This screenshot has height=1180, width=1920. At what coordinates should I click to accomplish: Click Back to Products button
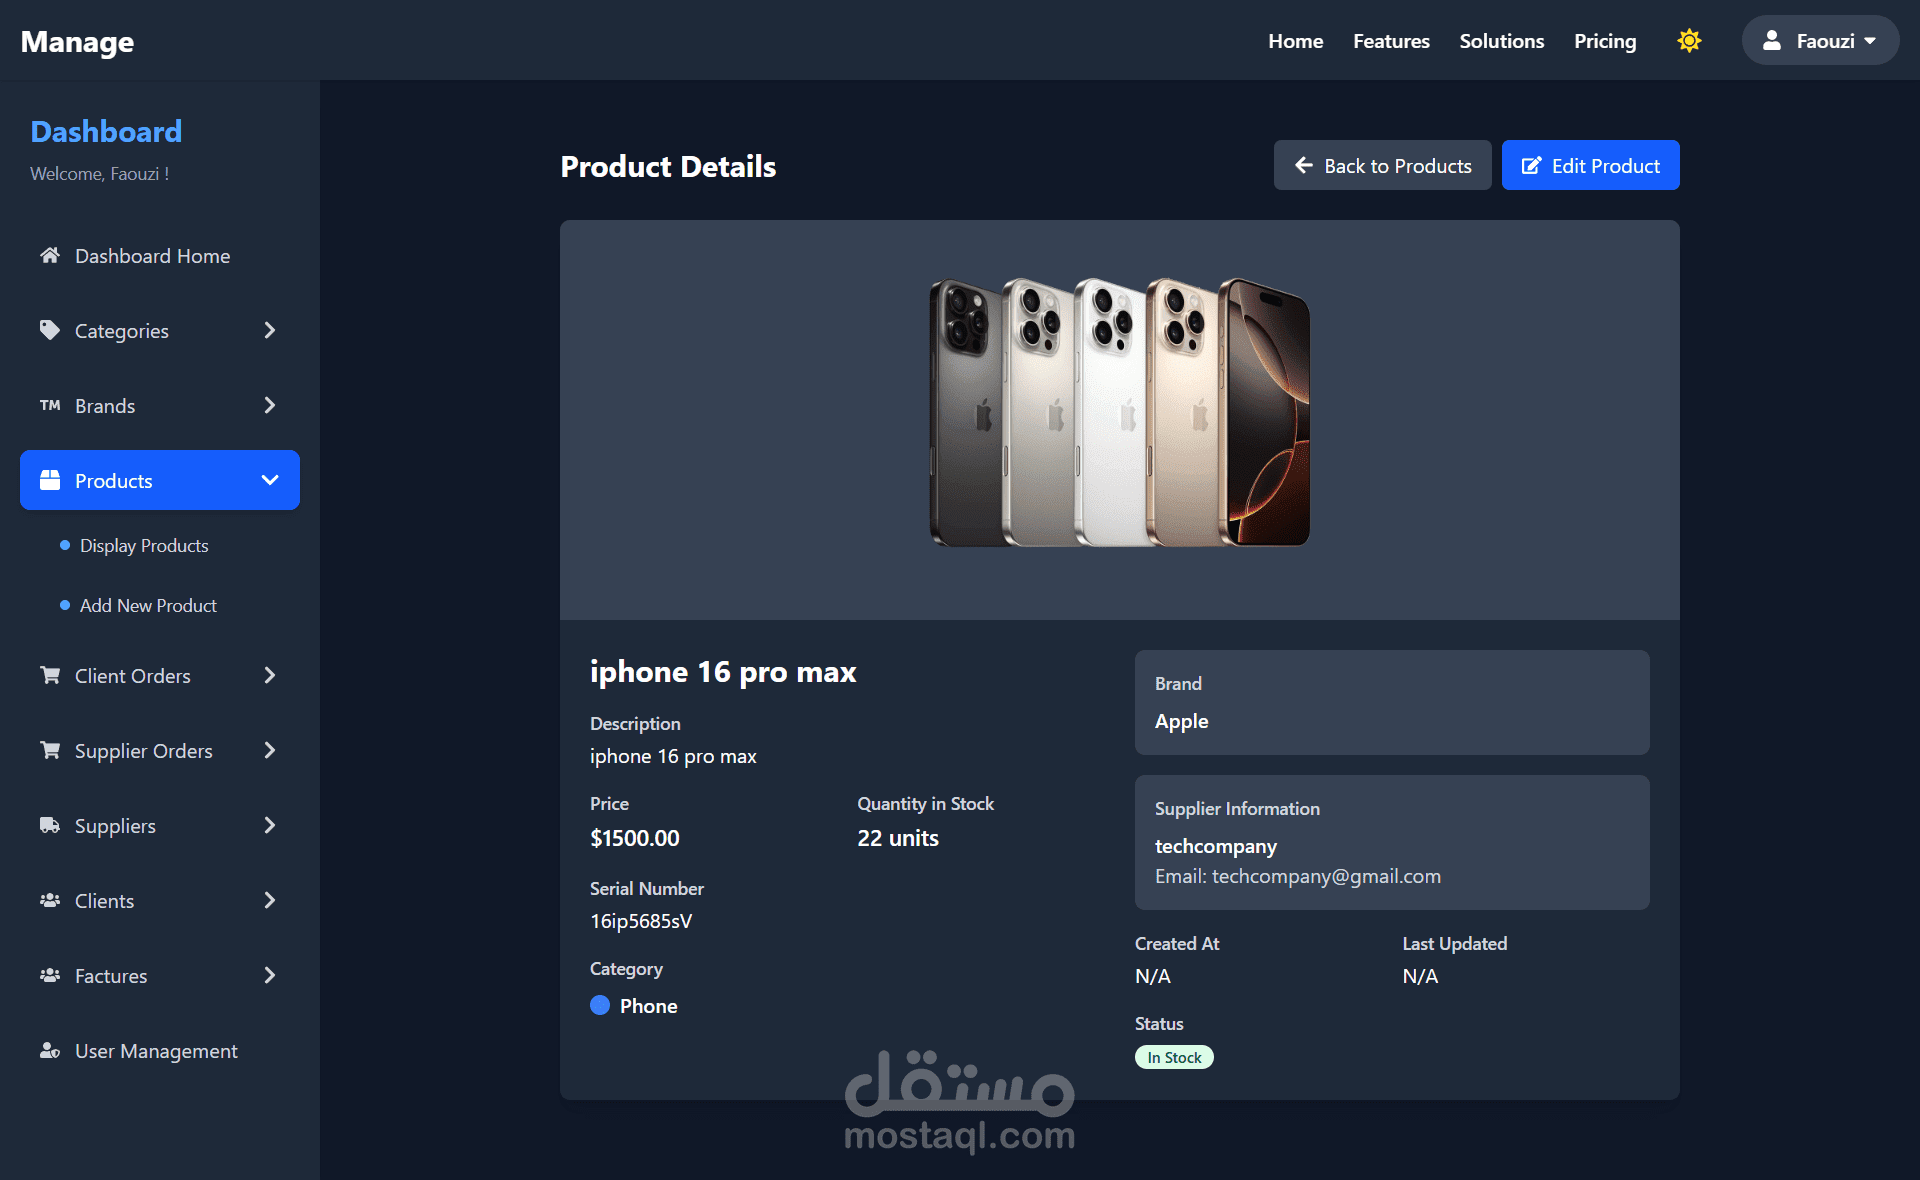coord(1382,166)
